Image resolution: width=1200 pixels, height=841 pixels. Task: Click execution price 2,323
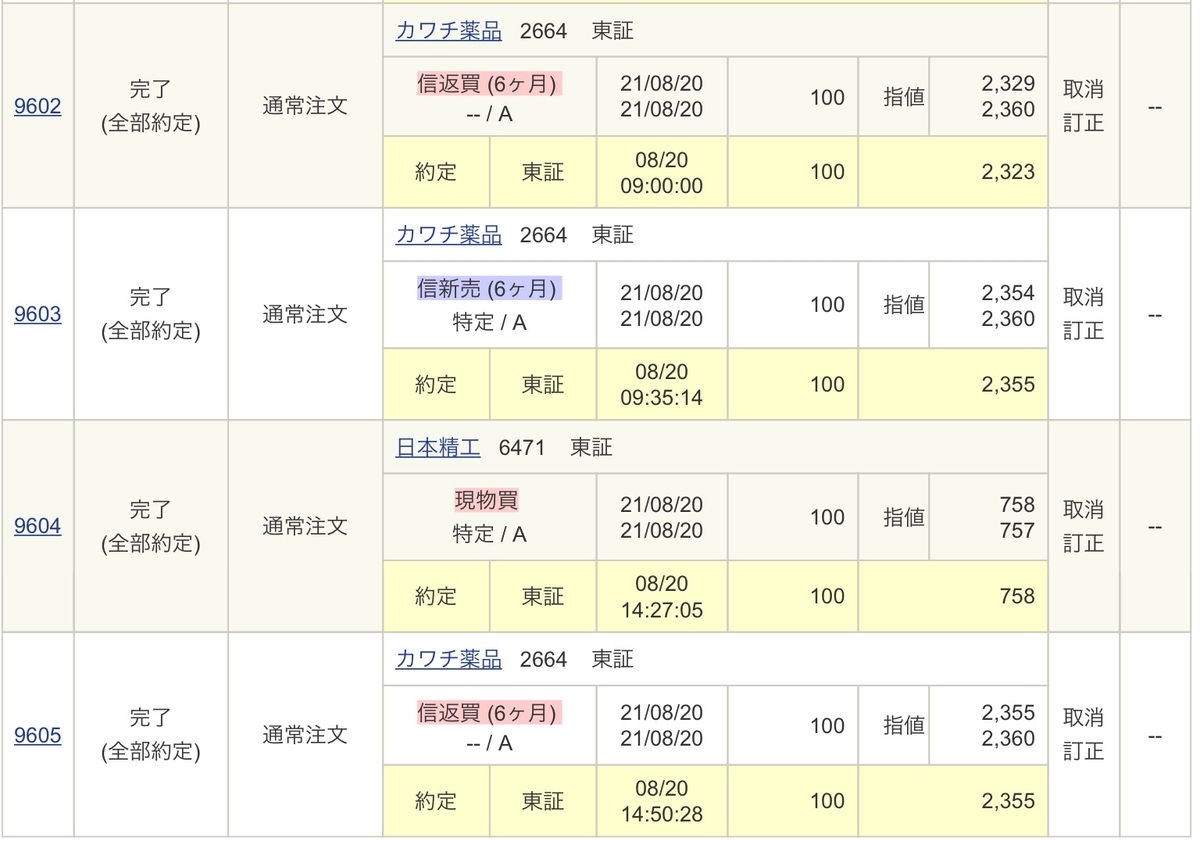(1008, 172)
